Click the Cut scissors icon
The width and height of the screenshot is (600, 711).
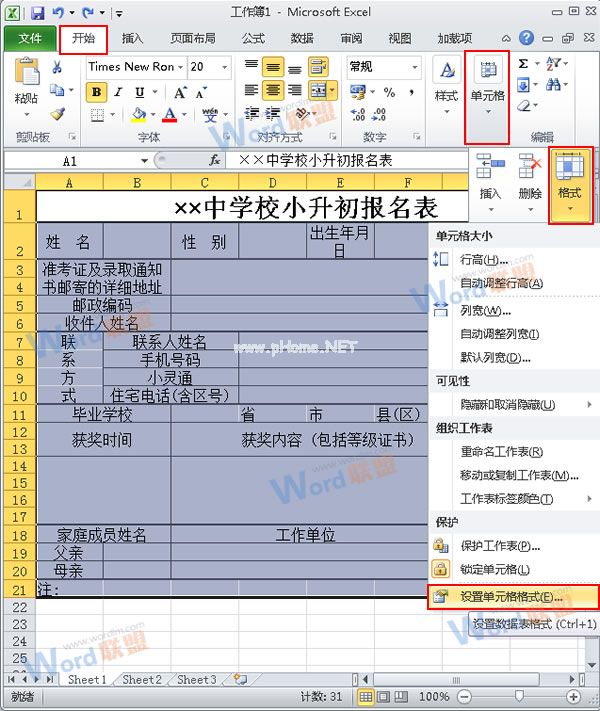coord(57,67)
